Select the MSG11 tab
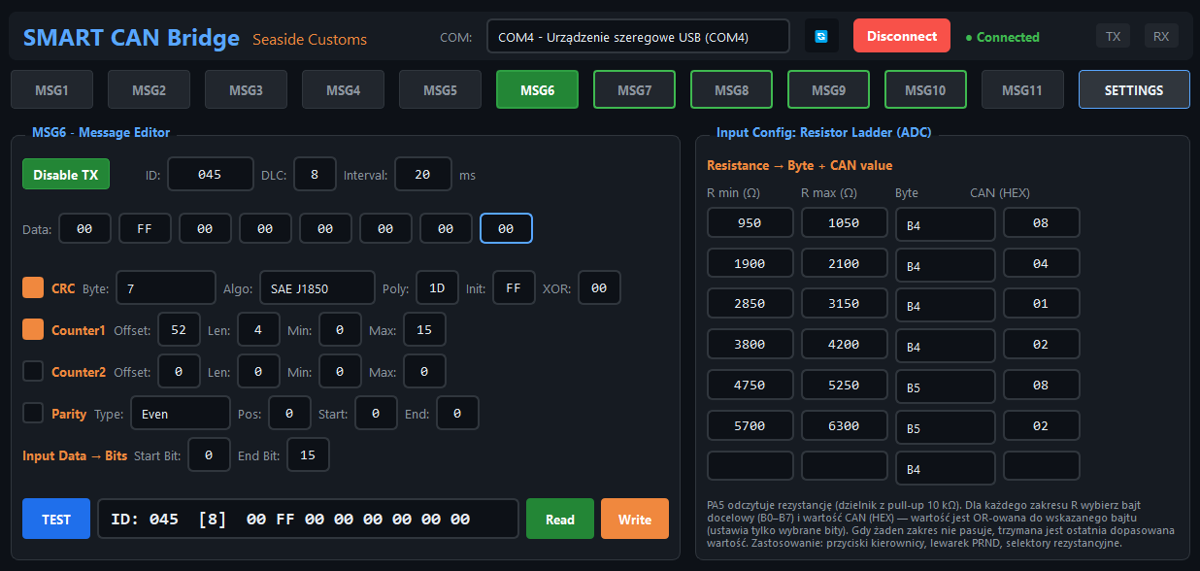Viewport: 1200px width, 571px height. click(1022, 90)
